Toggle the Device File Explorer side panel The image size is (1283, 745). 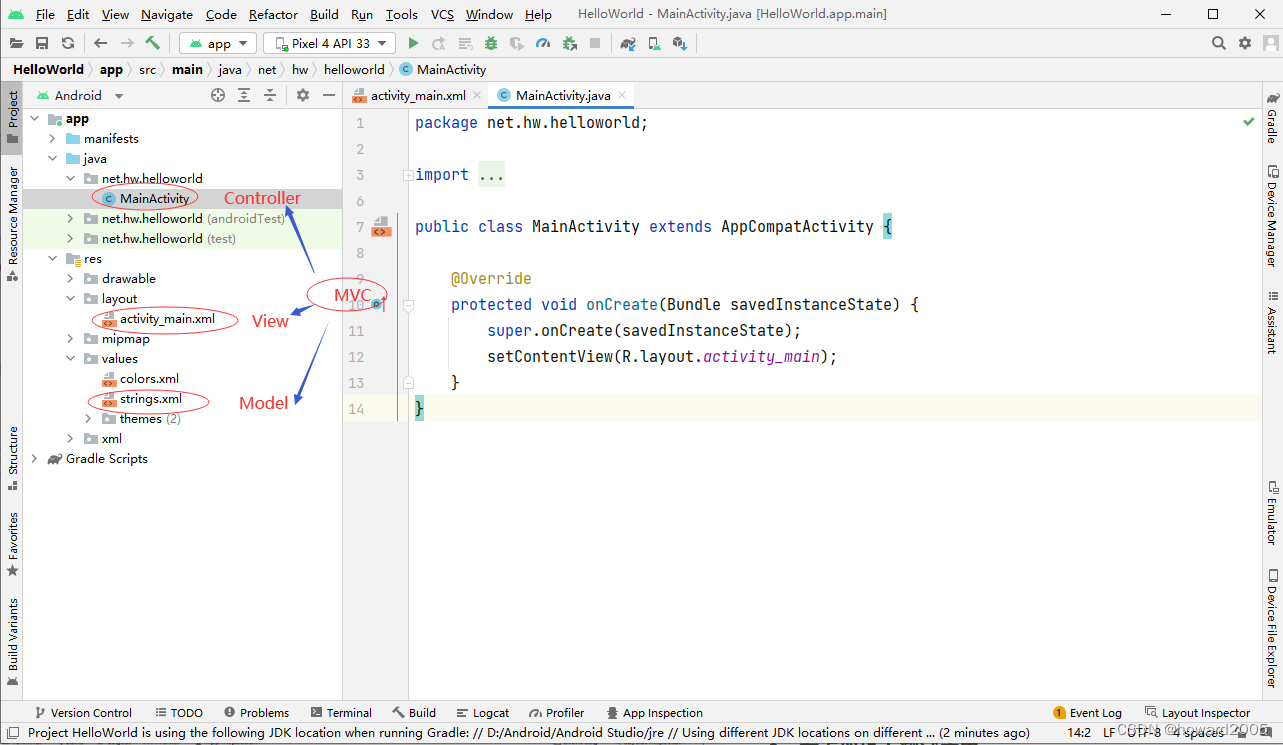1272,628
